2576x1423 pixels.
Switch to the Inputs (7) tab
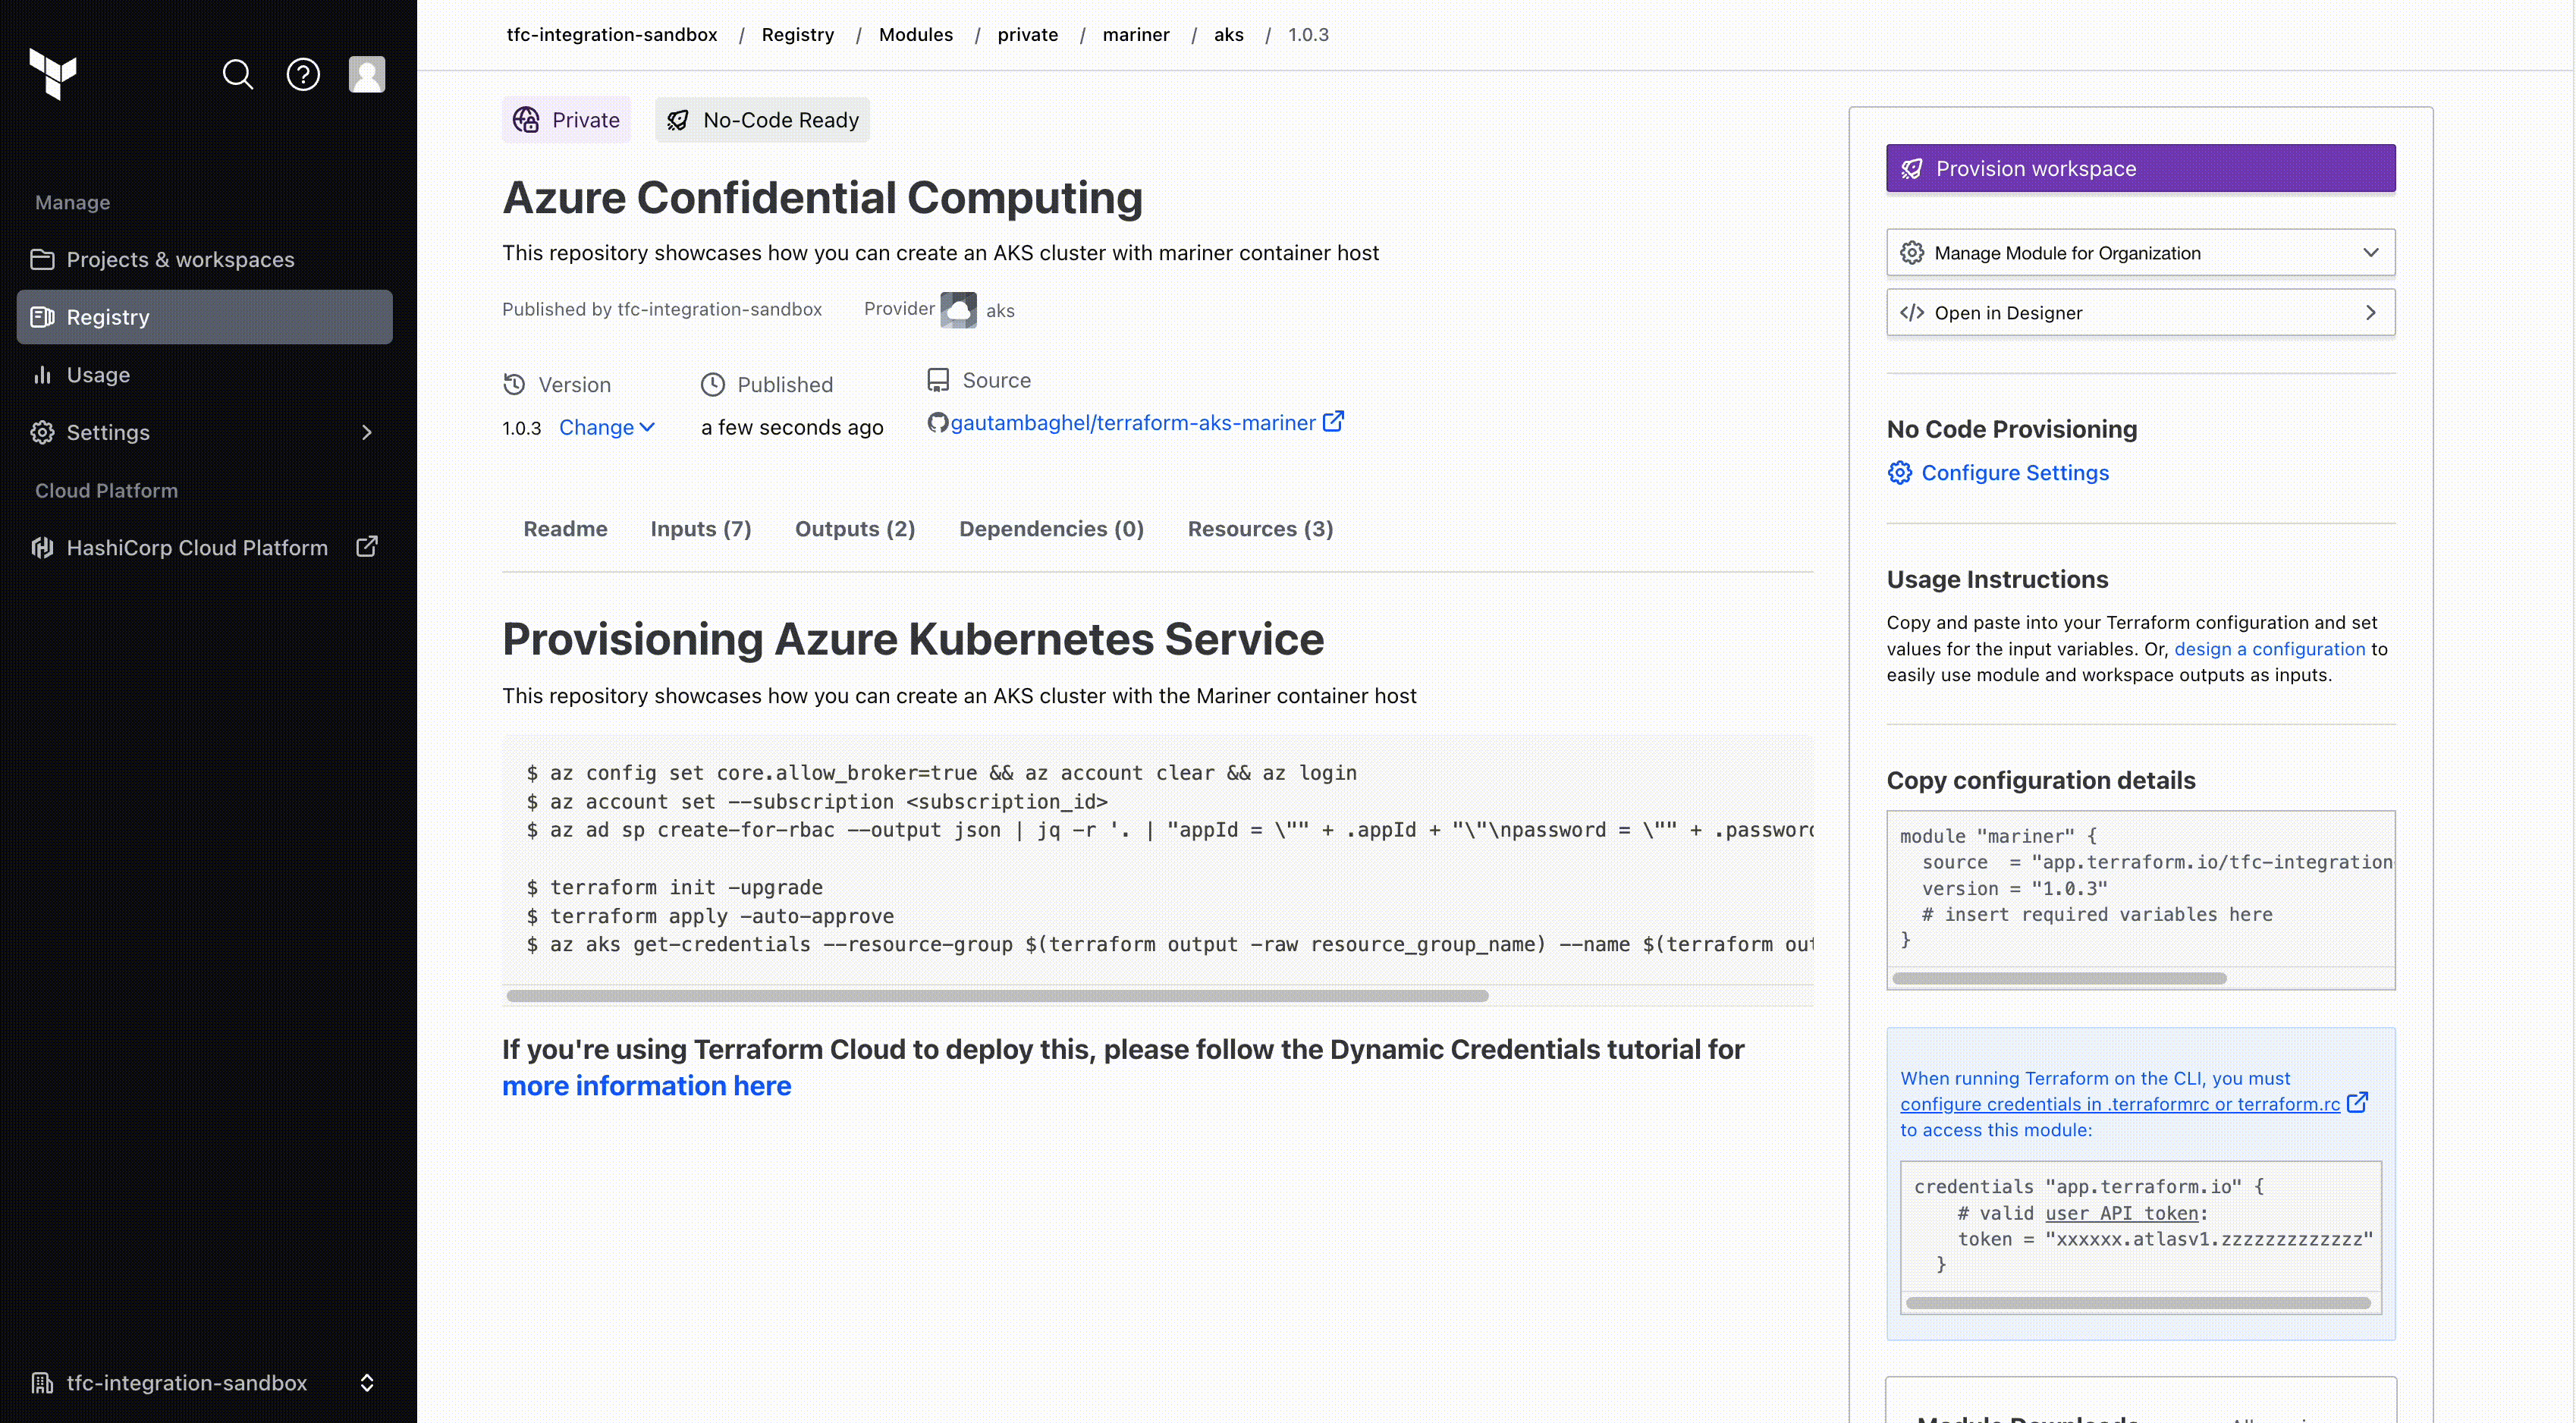pyautogui.click(x=700, y=529)
